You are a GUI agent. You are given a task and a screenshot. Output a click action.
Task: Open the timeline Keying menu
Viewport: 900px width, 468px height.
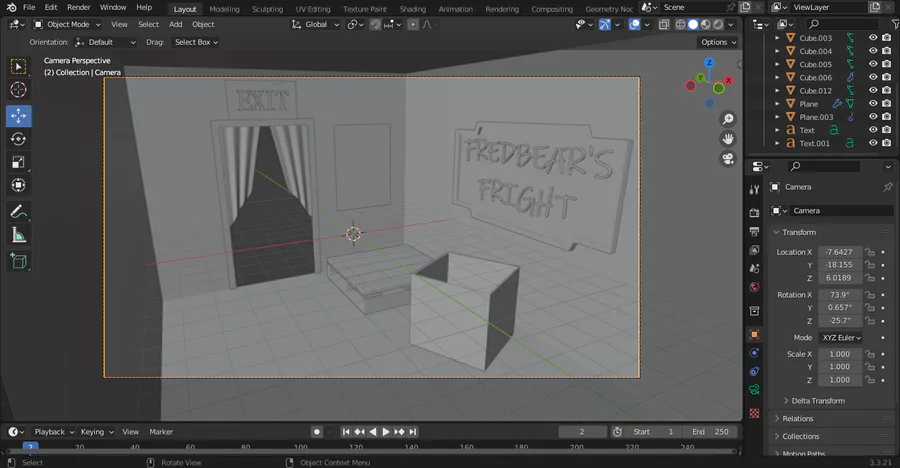pyautogui.click(x=96, y=432)
